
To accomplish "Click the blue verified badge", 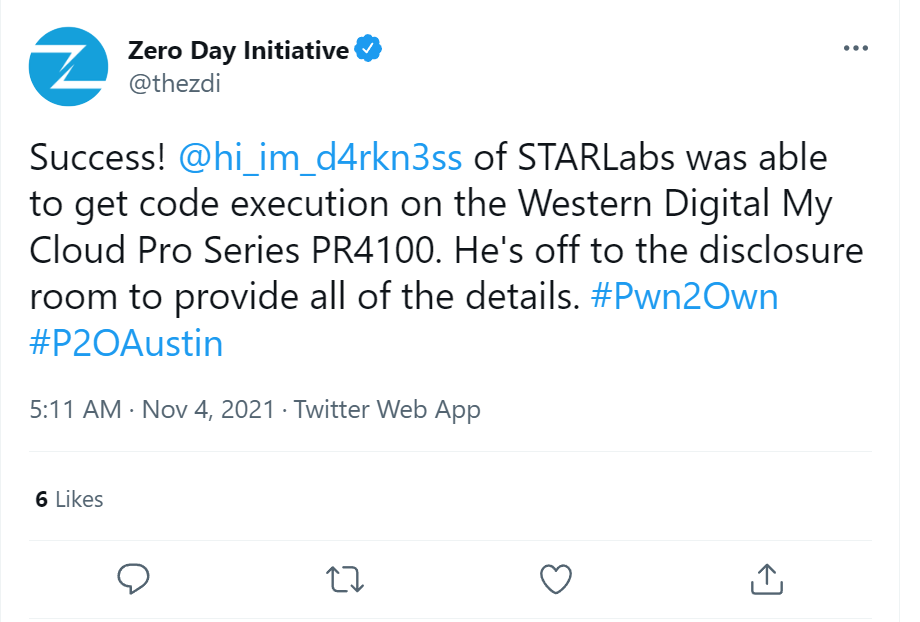I will point(369,47).
